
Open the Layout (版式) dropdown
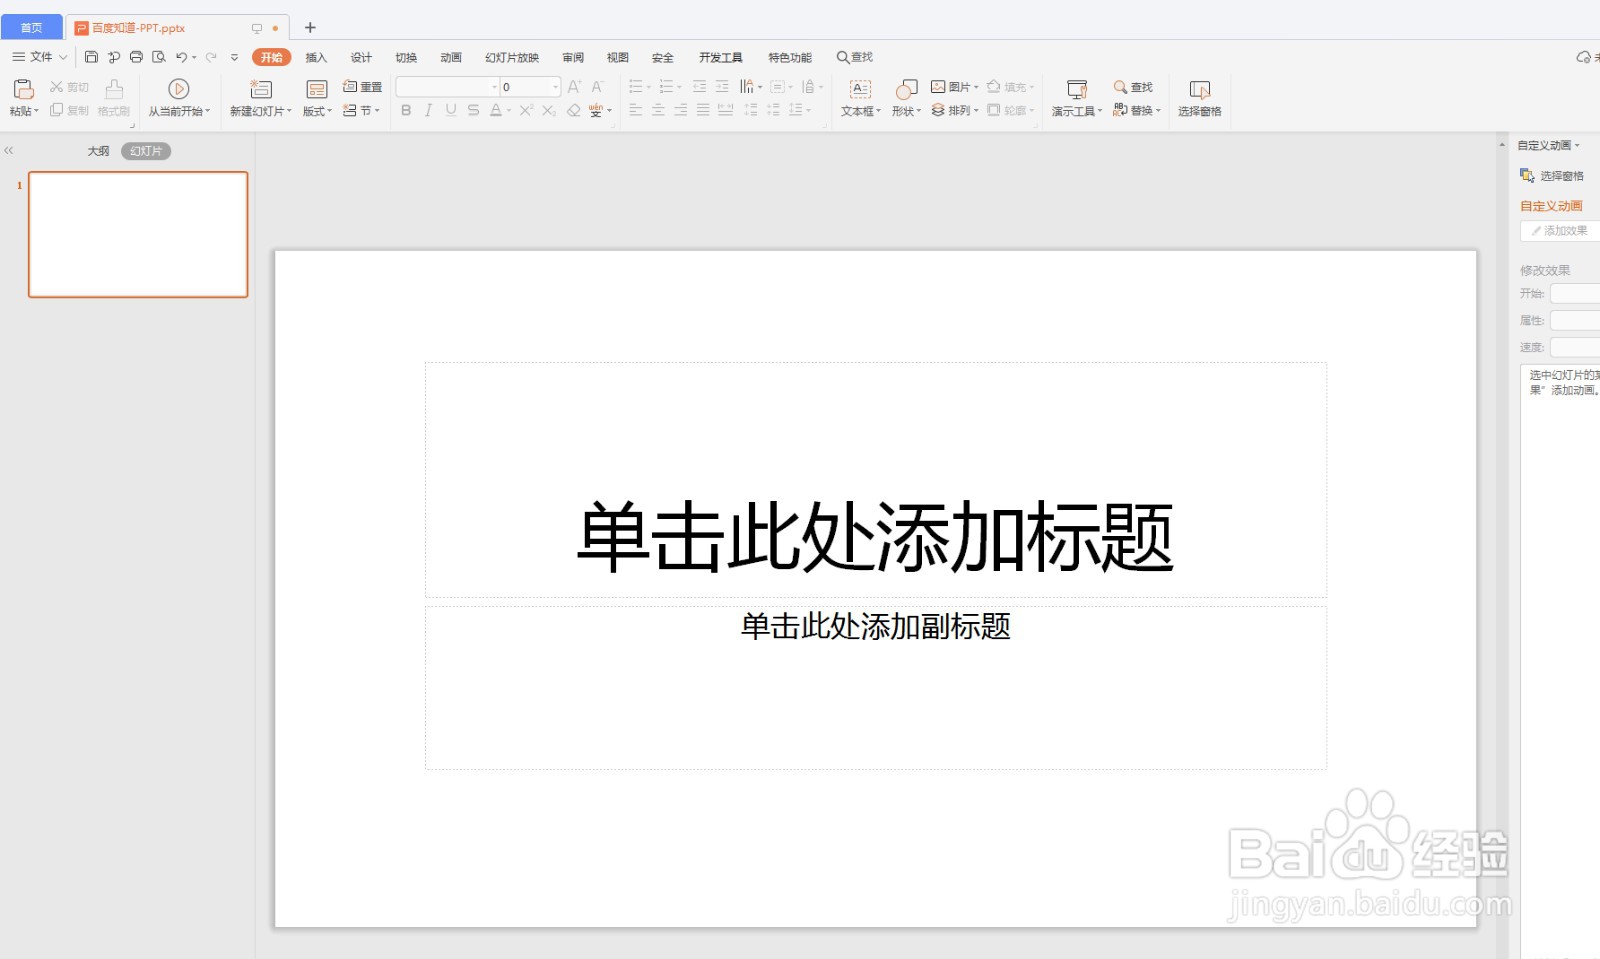[317, 111]
